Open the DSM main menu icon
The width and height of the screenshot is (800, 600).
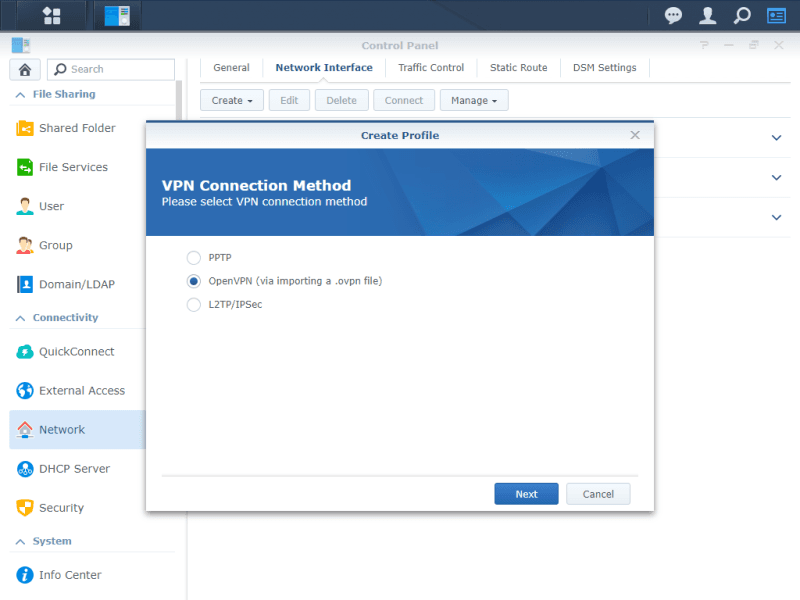(51, 15)
